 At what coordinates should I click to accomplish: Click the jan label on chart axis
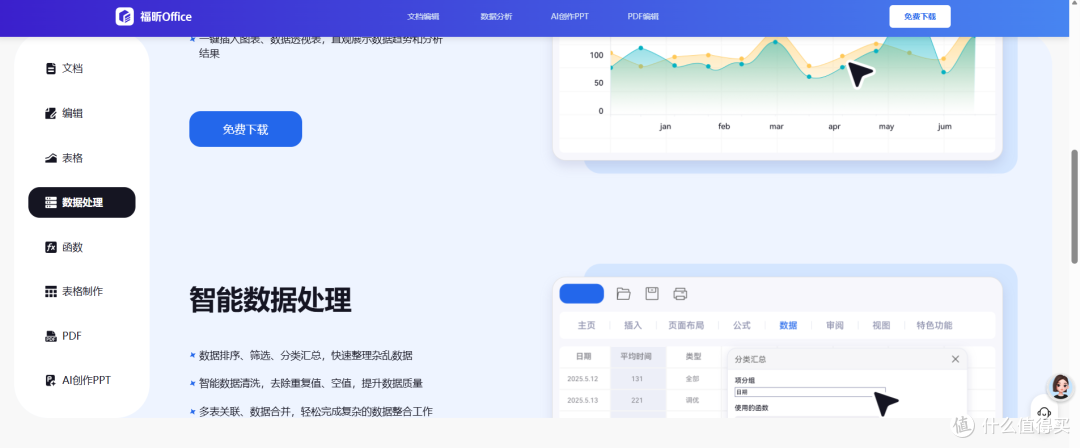click(665, 127)
